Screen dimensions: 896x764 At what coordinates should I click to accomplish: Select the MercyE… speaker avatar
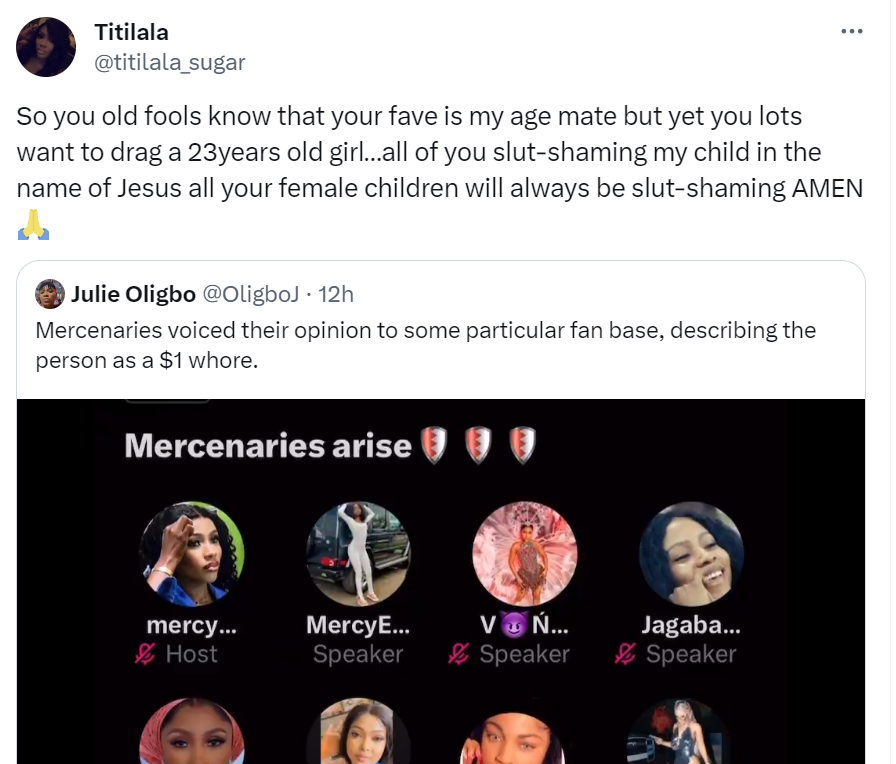(358, 554)
